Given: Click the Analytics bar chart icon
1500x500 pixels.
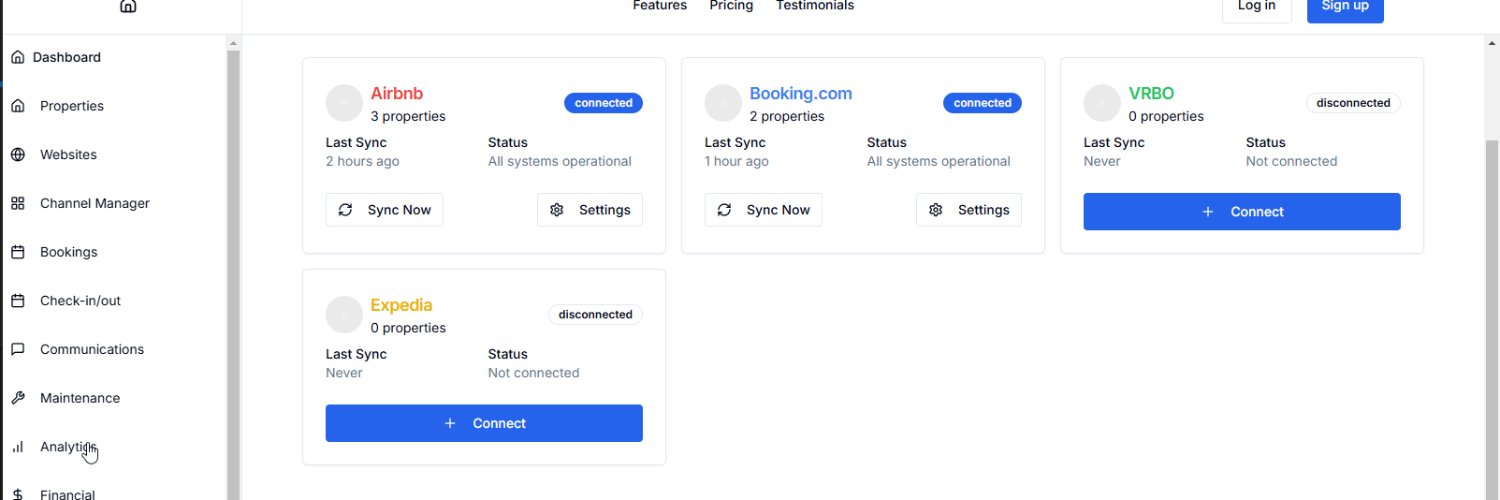Looking at the screenshot, I should 18,447.
